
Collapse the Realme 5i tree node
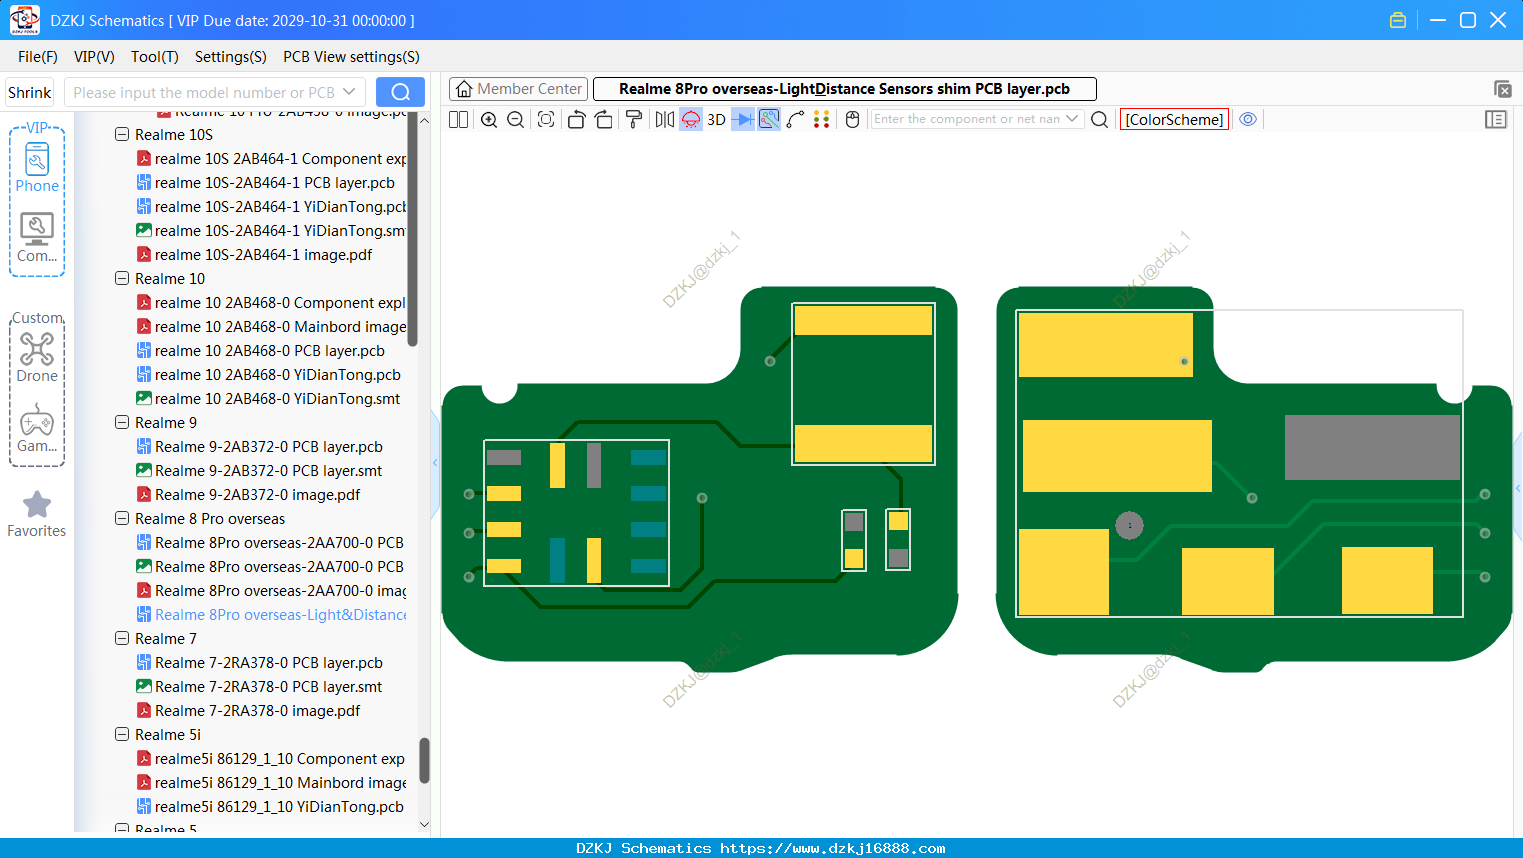[122, 734]
